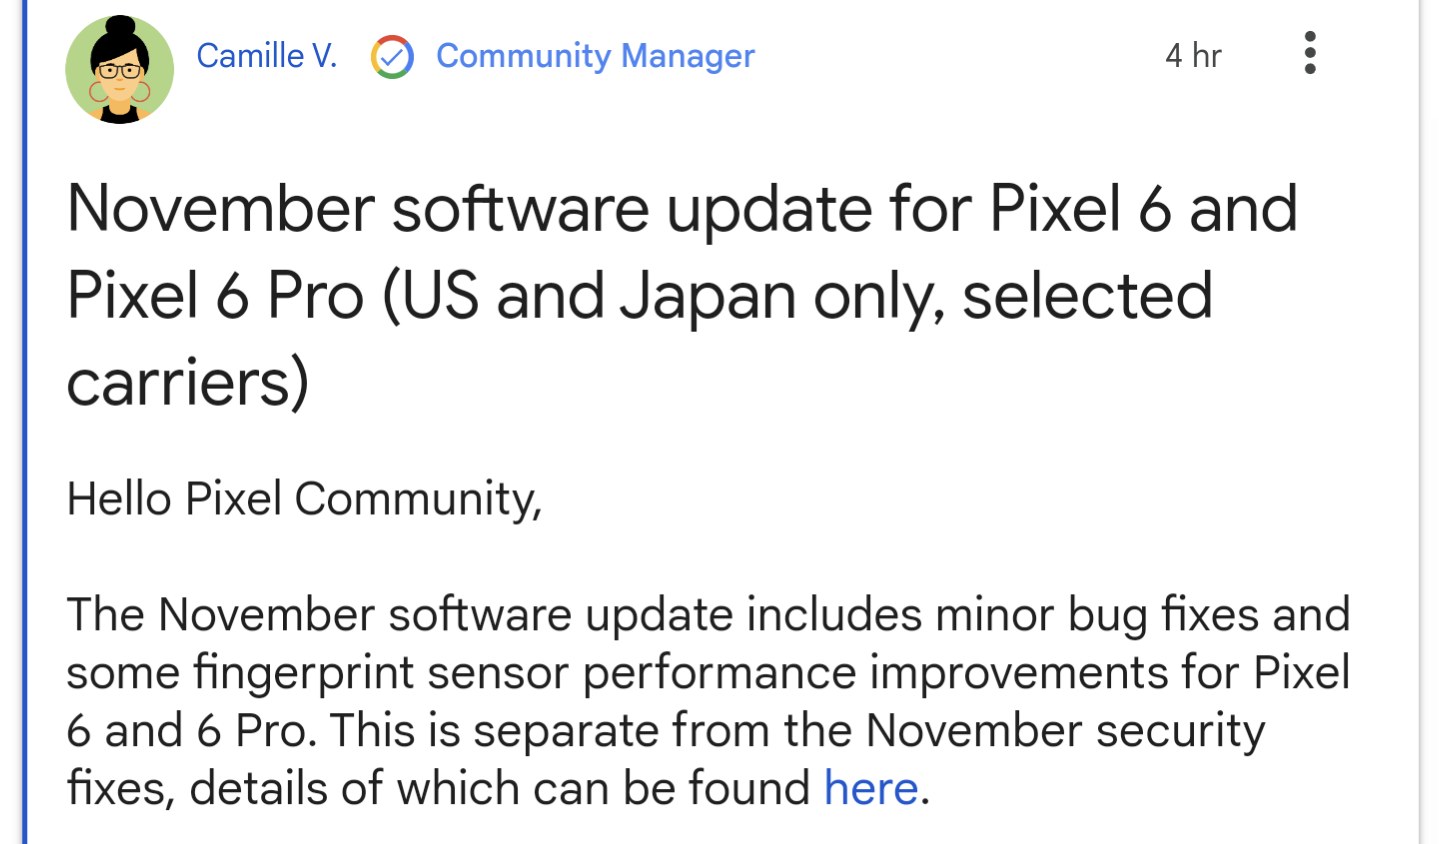Click the 'Hello Pixel Community,' greeting line
Screen dimensions: 1439x844
[x=304, y=499]
